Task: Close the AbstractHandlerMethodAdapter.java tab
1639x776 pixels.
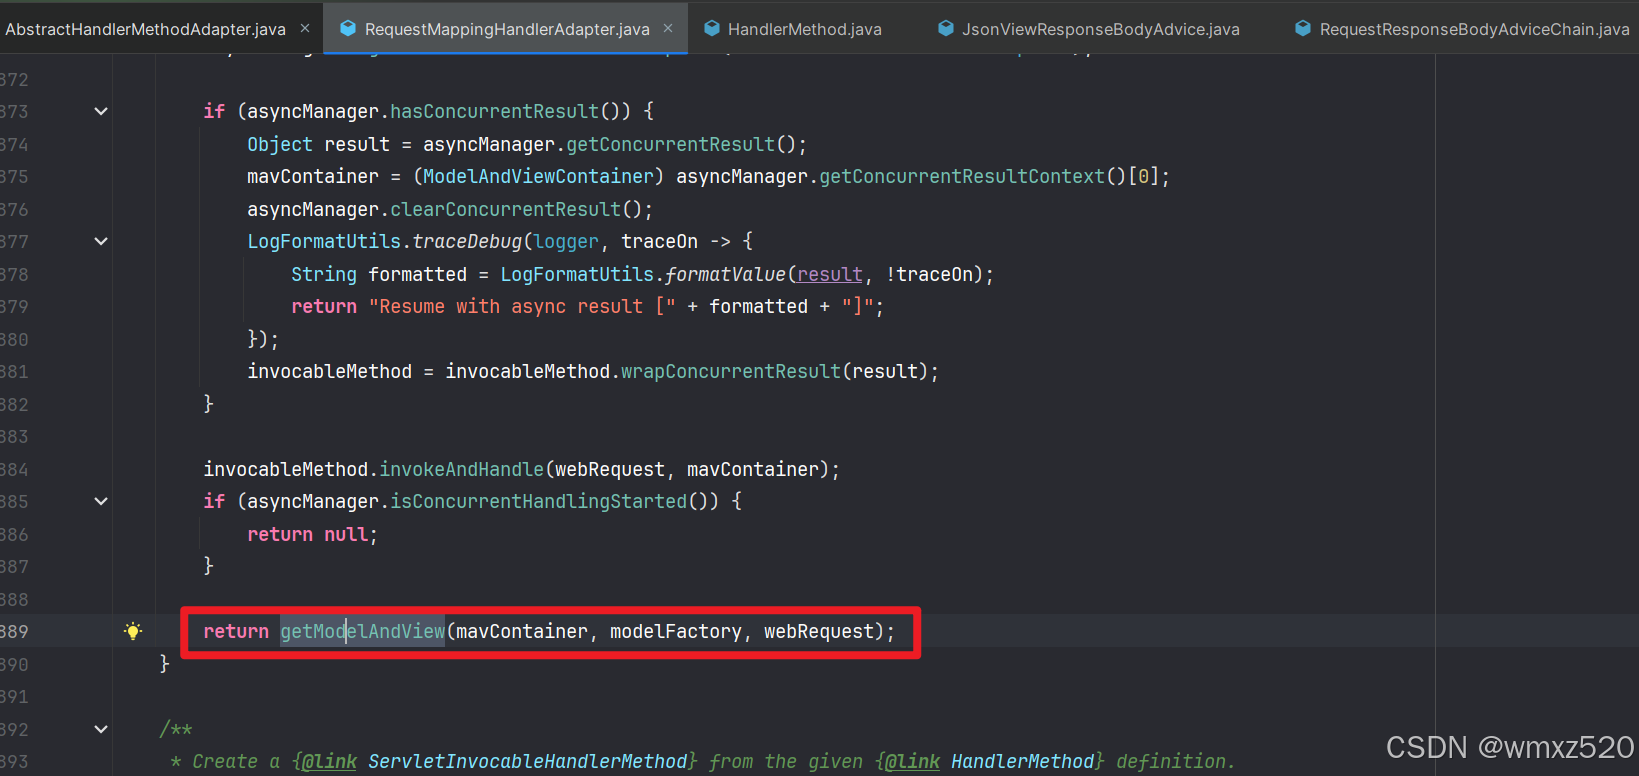Action: point(305,29)
